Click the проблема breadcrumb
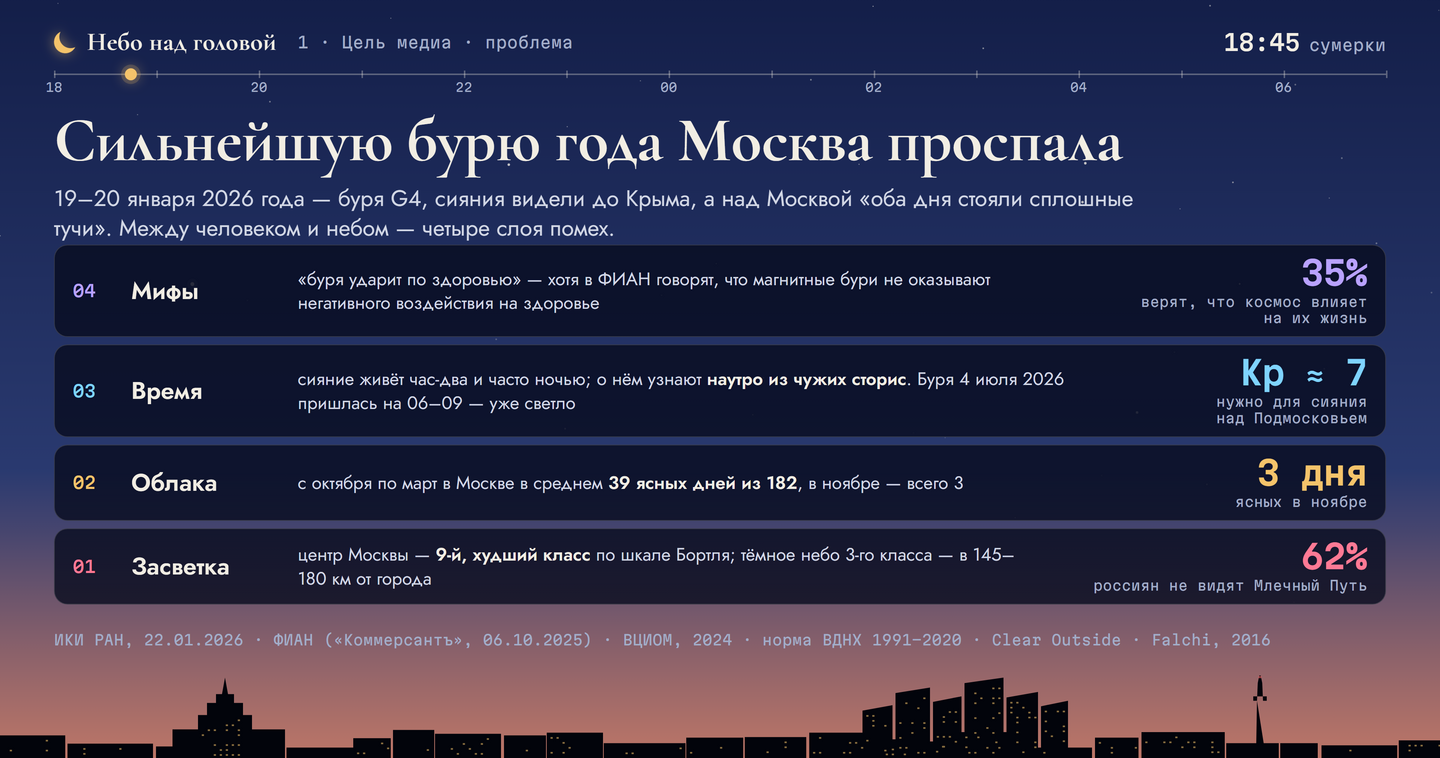1440x758 pixels. tap(529, 43)
